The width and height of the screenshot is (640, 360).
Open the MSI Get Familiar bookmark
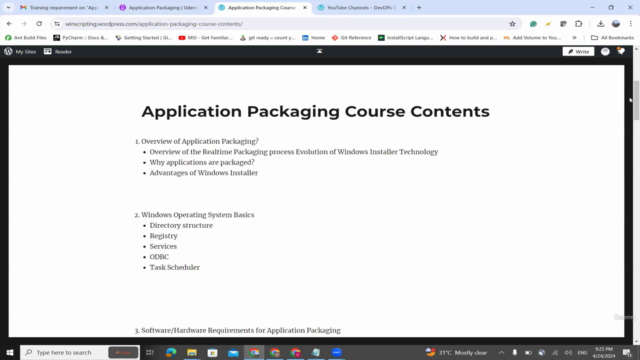(x=206, y=38)
